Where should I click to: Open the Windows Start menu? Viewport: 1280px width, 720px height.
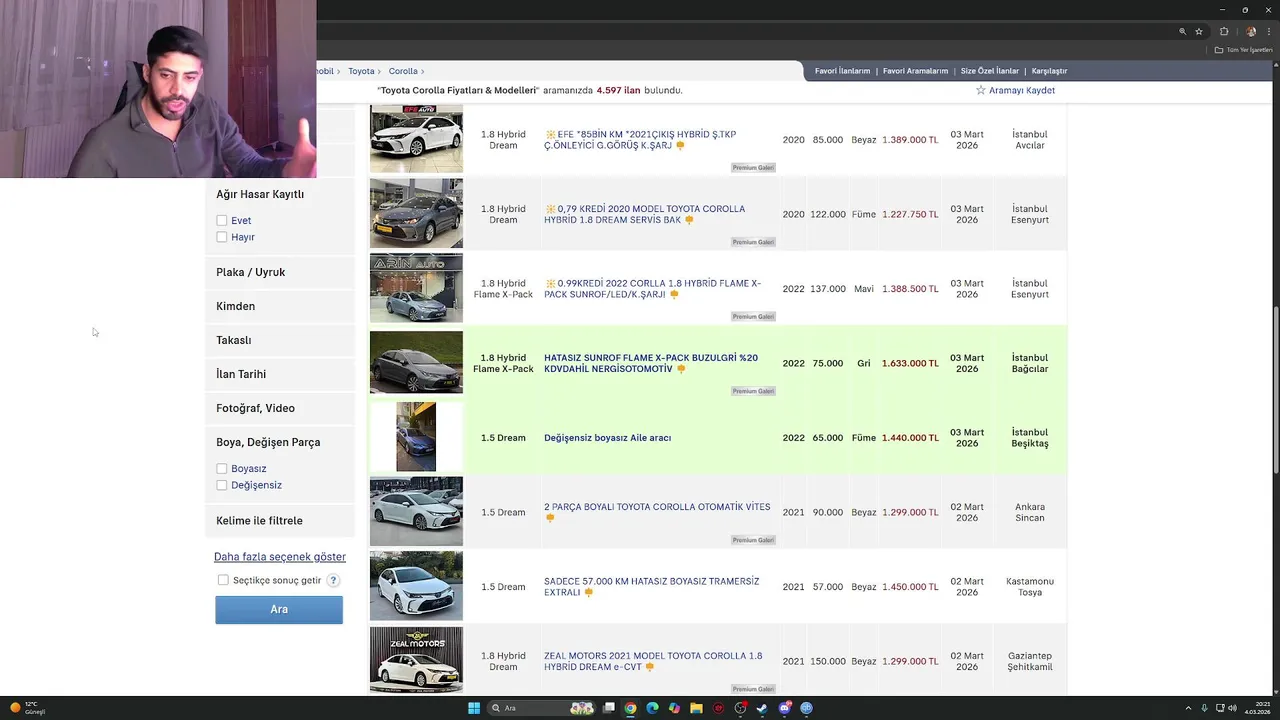(474, 708)
